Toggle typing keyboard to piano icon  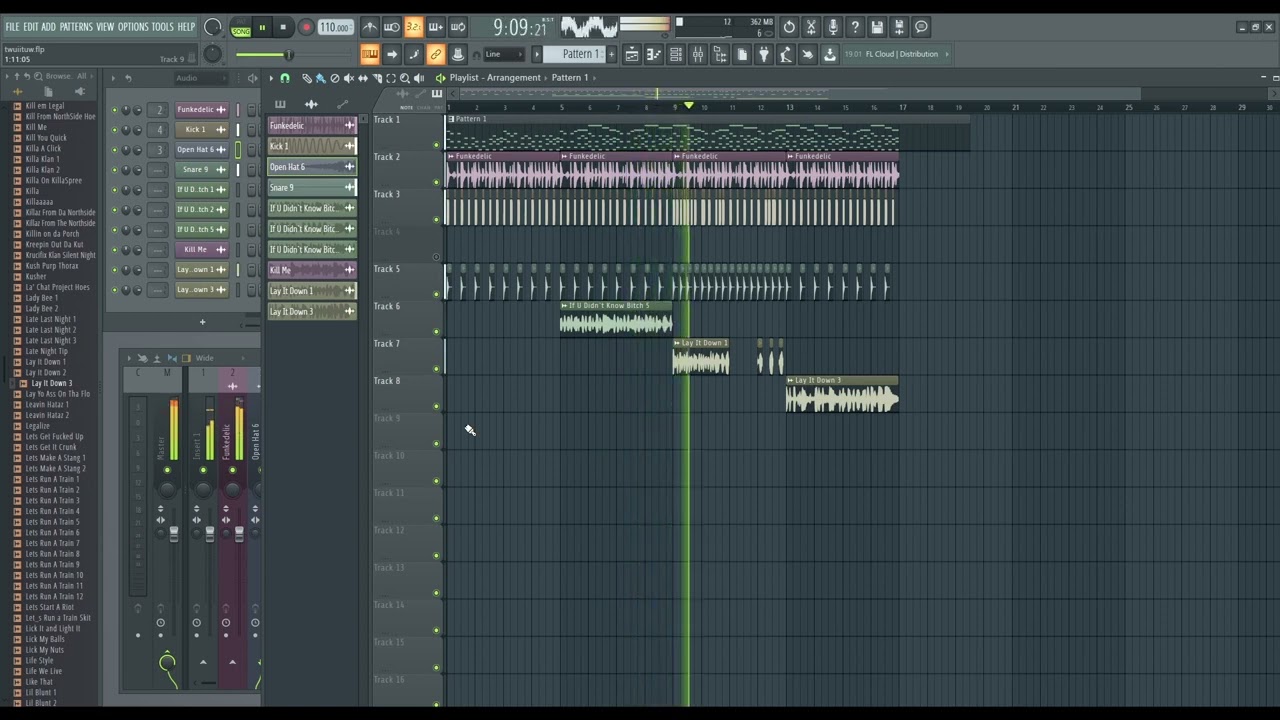pyautogui.click(x=370, y=54)
